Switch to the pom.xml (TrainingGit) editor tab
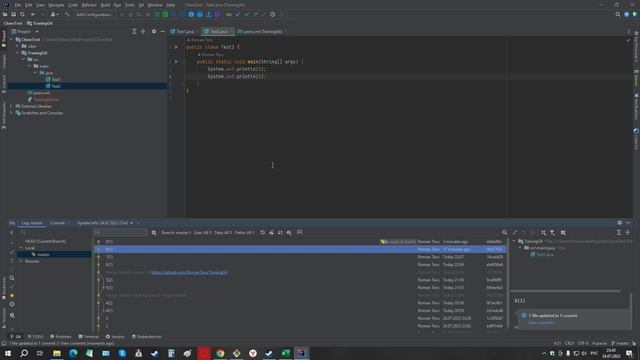This screenshot has width=640, height=360. tap(261, 31)
